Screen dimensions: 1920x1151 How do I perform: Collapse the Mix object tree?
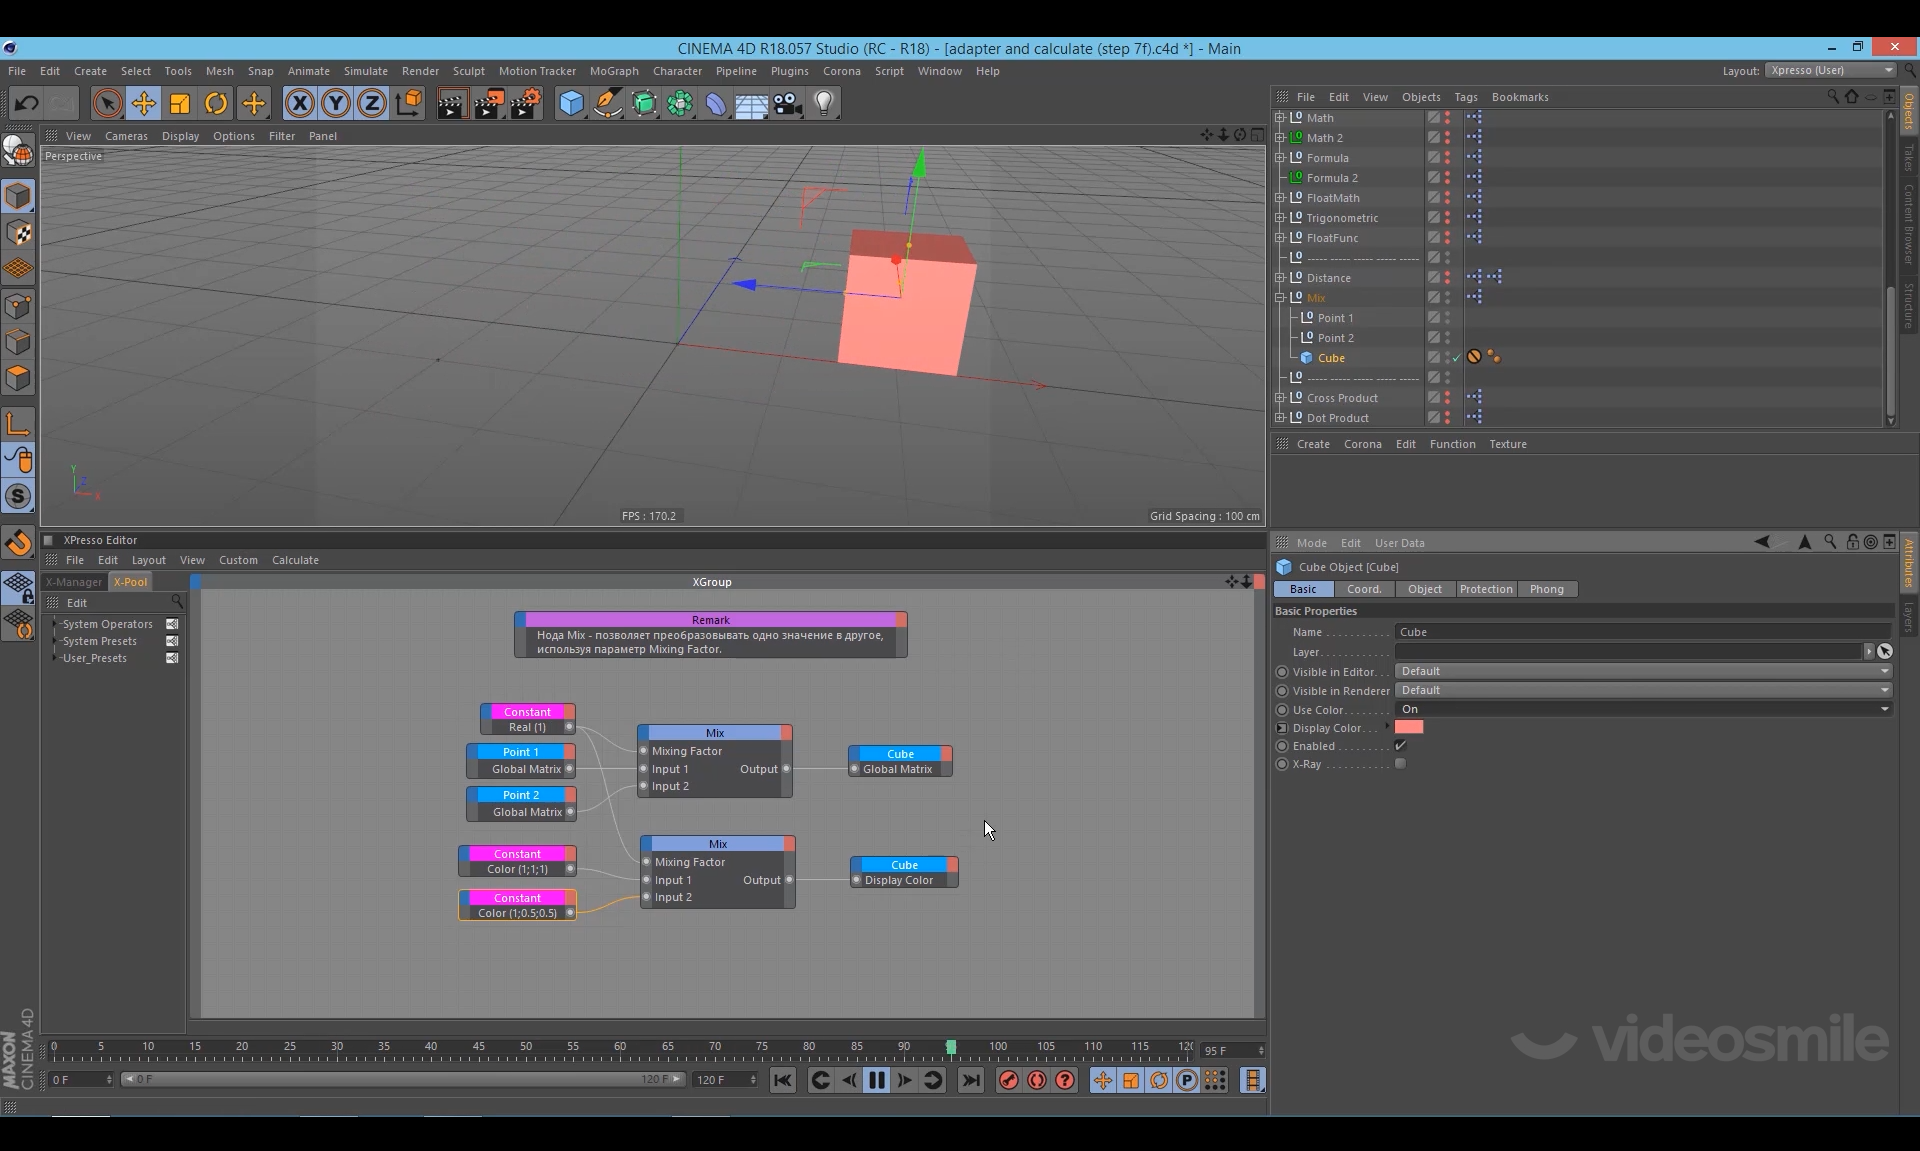click(x=1280, y=298)
